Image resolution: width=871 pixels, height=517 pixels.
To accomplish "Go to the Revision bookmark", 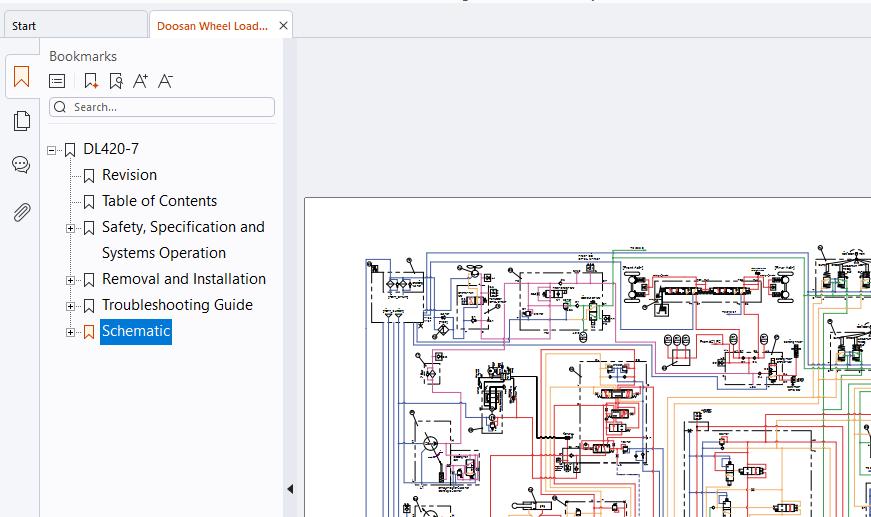I will pos(129,175).
